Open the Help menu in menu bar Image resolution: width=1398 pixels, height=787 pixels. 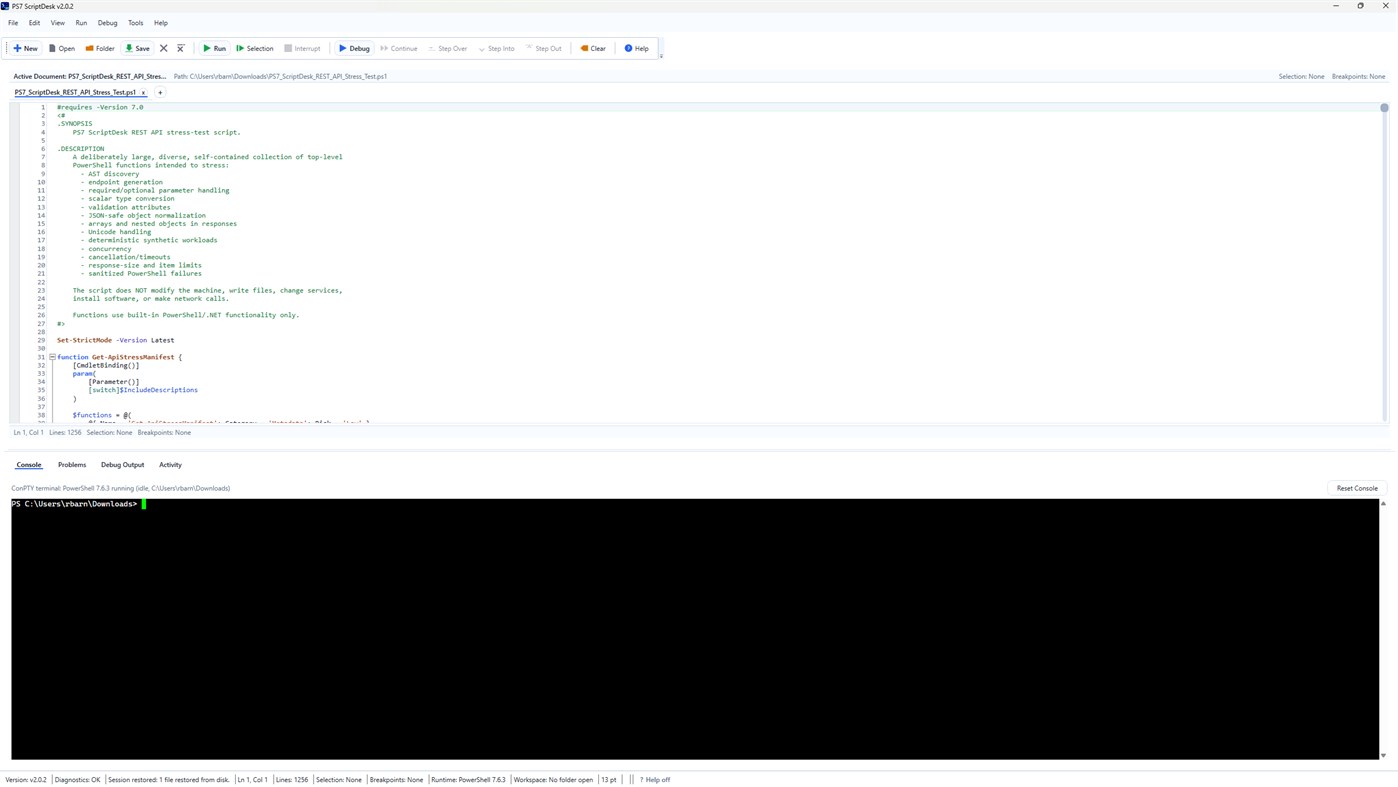point(161,23)
